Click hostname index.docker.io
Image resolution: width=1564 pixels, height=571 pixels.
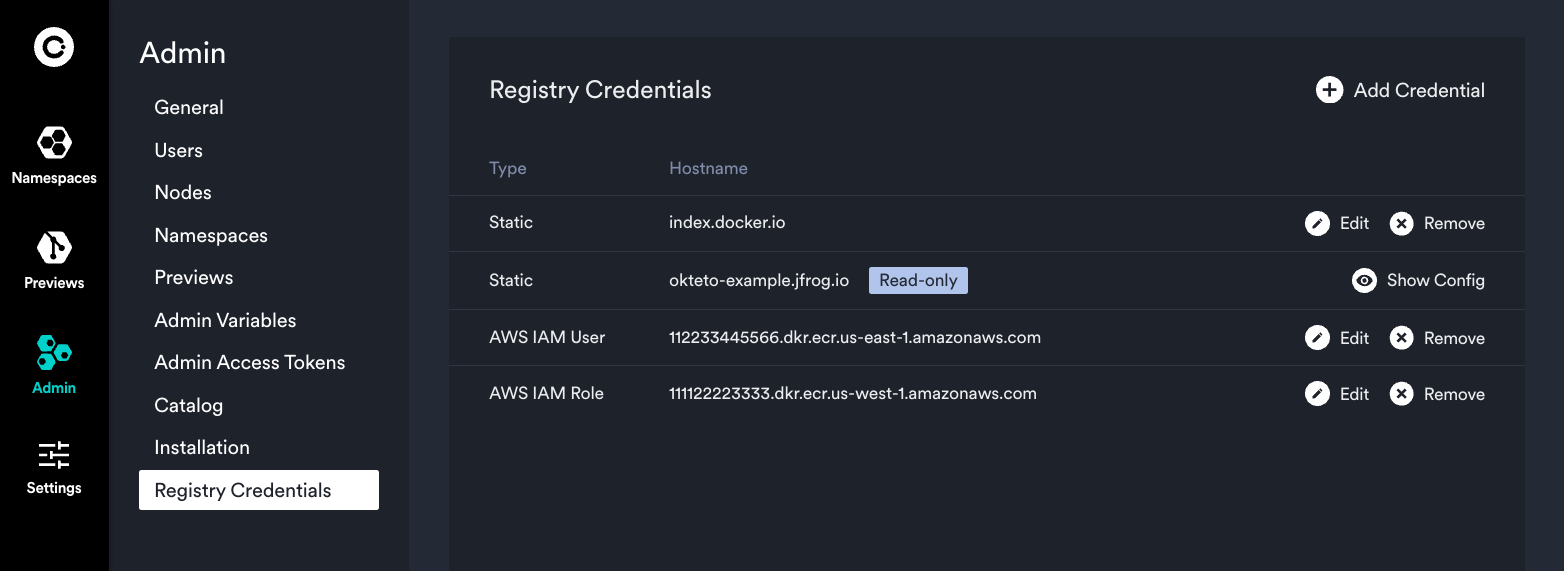[727, 222]
